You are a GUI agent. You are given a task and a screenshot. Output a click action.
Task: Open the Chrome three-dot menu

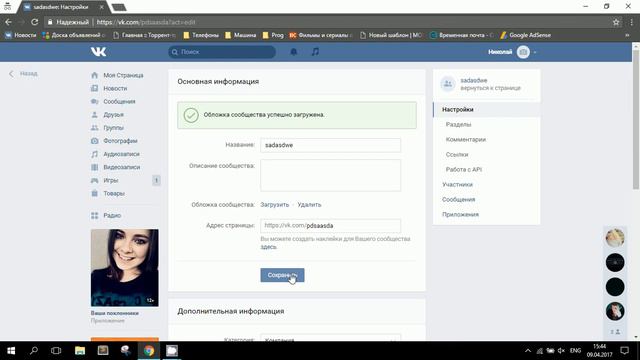632,22
